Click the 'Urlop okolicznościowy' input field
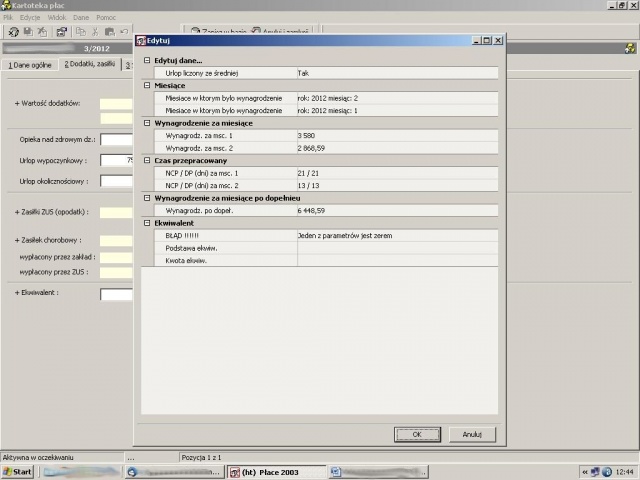Screen dimensions: 640x480 [x=116, y=181]
